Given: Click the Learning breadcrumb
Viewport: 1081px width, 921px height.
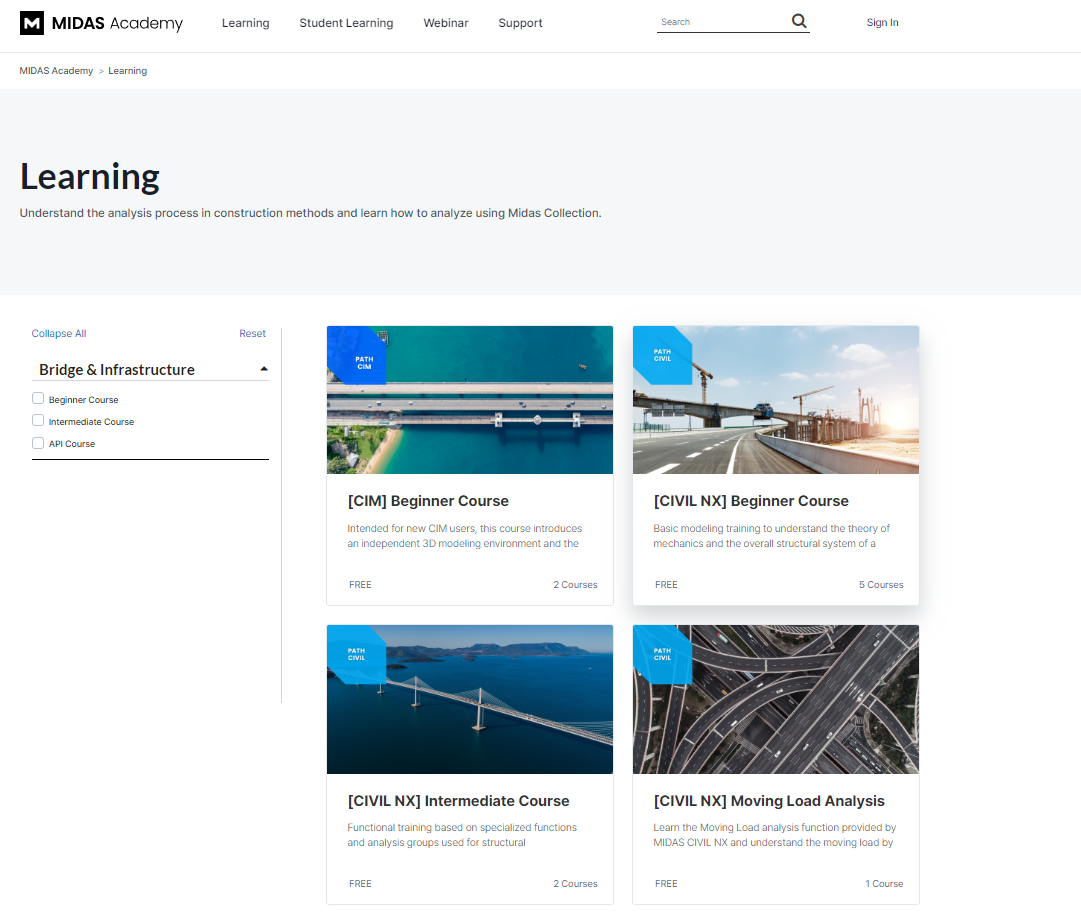Looking at the screenshot, I should (x=128, y=71).
